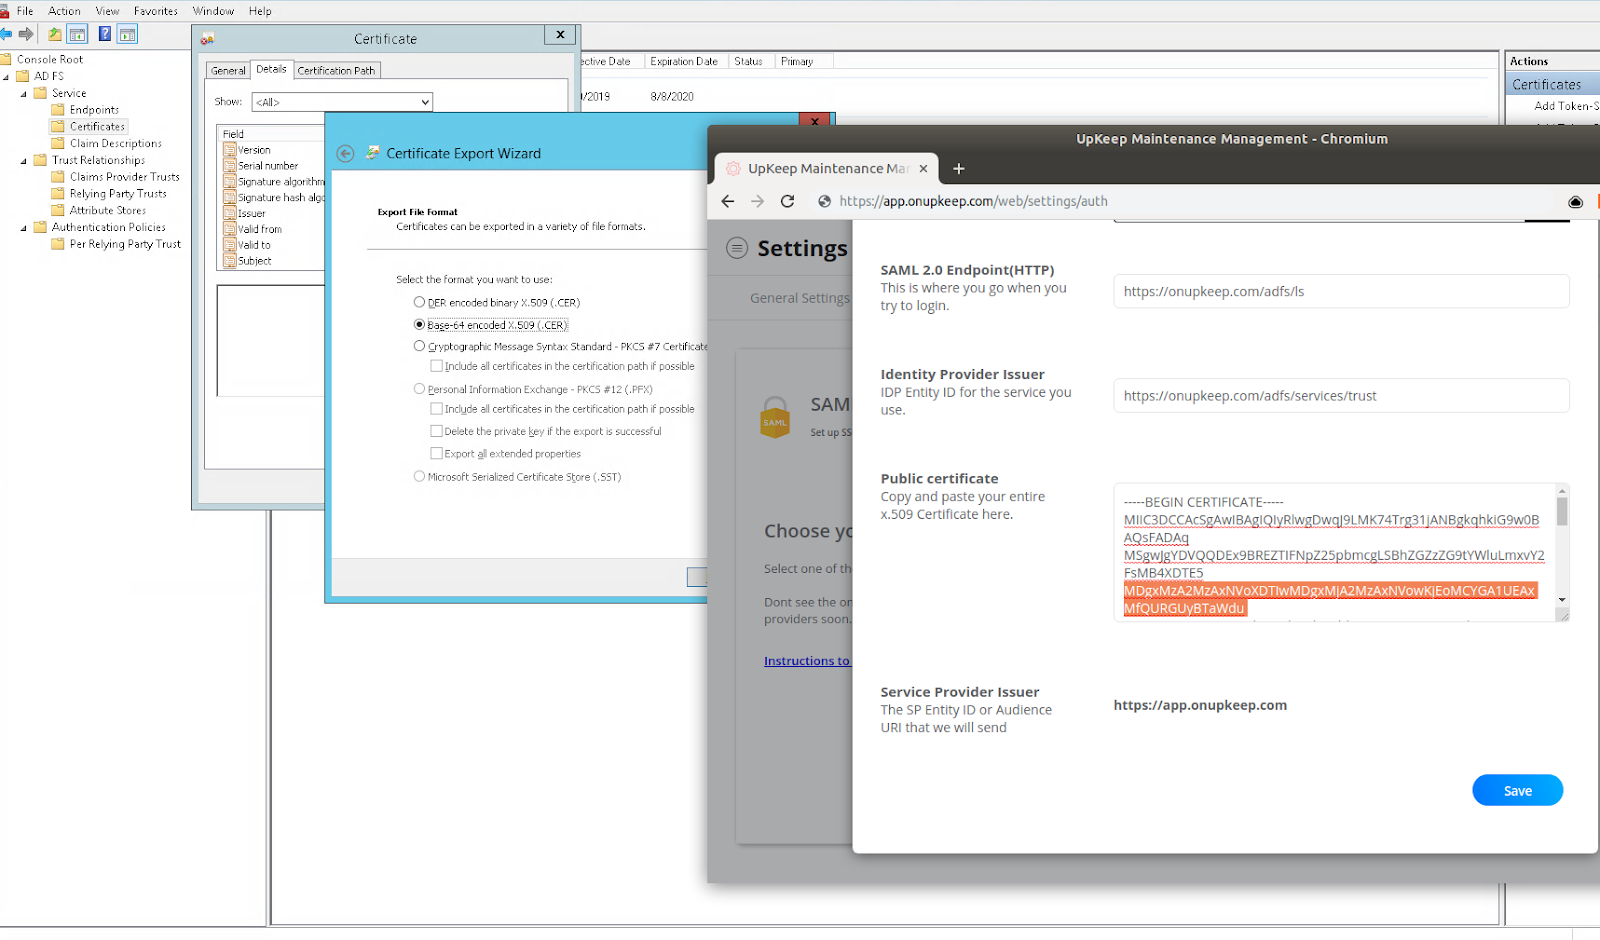This screenshot has width=1600, height=940.
Task: Go forward using the MMC toolbar arrow
Action: [26, 34]
